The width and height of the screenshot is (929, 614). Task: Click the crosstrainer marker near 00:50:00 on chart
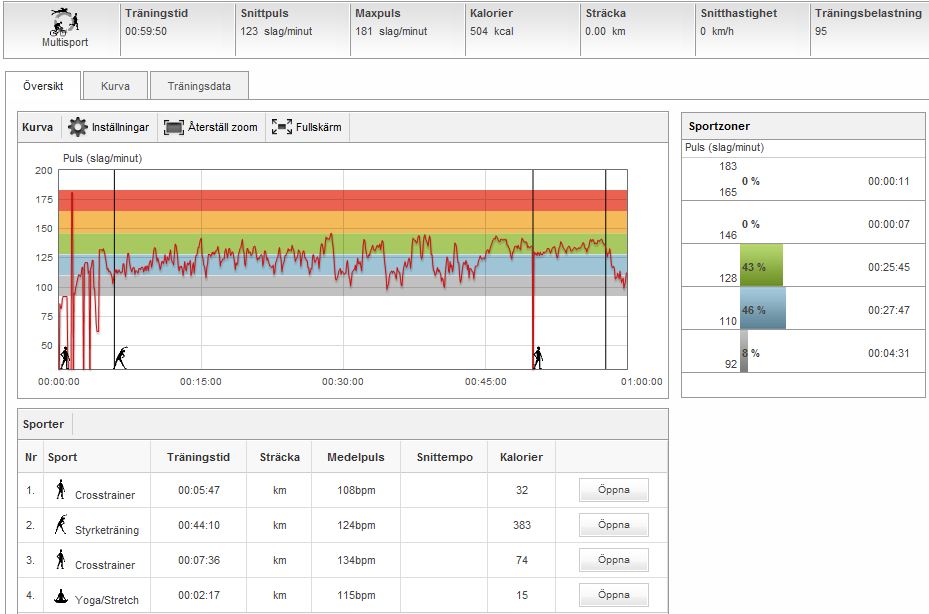538,357
